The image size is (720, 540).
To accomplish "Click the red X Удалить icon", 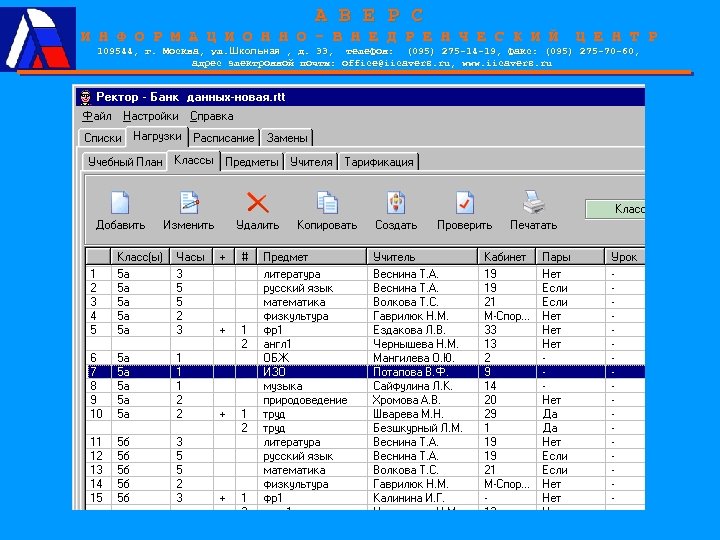I will 258,202.
